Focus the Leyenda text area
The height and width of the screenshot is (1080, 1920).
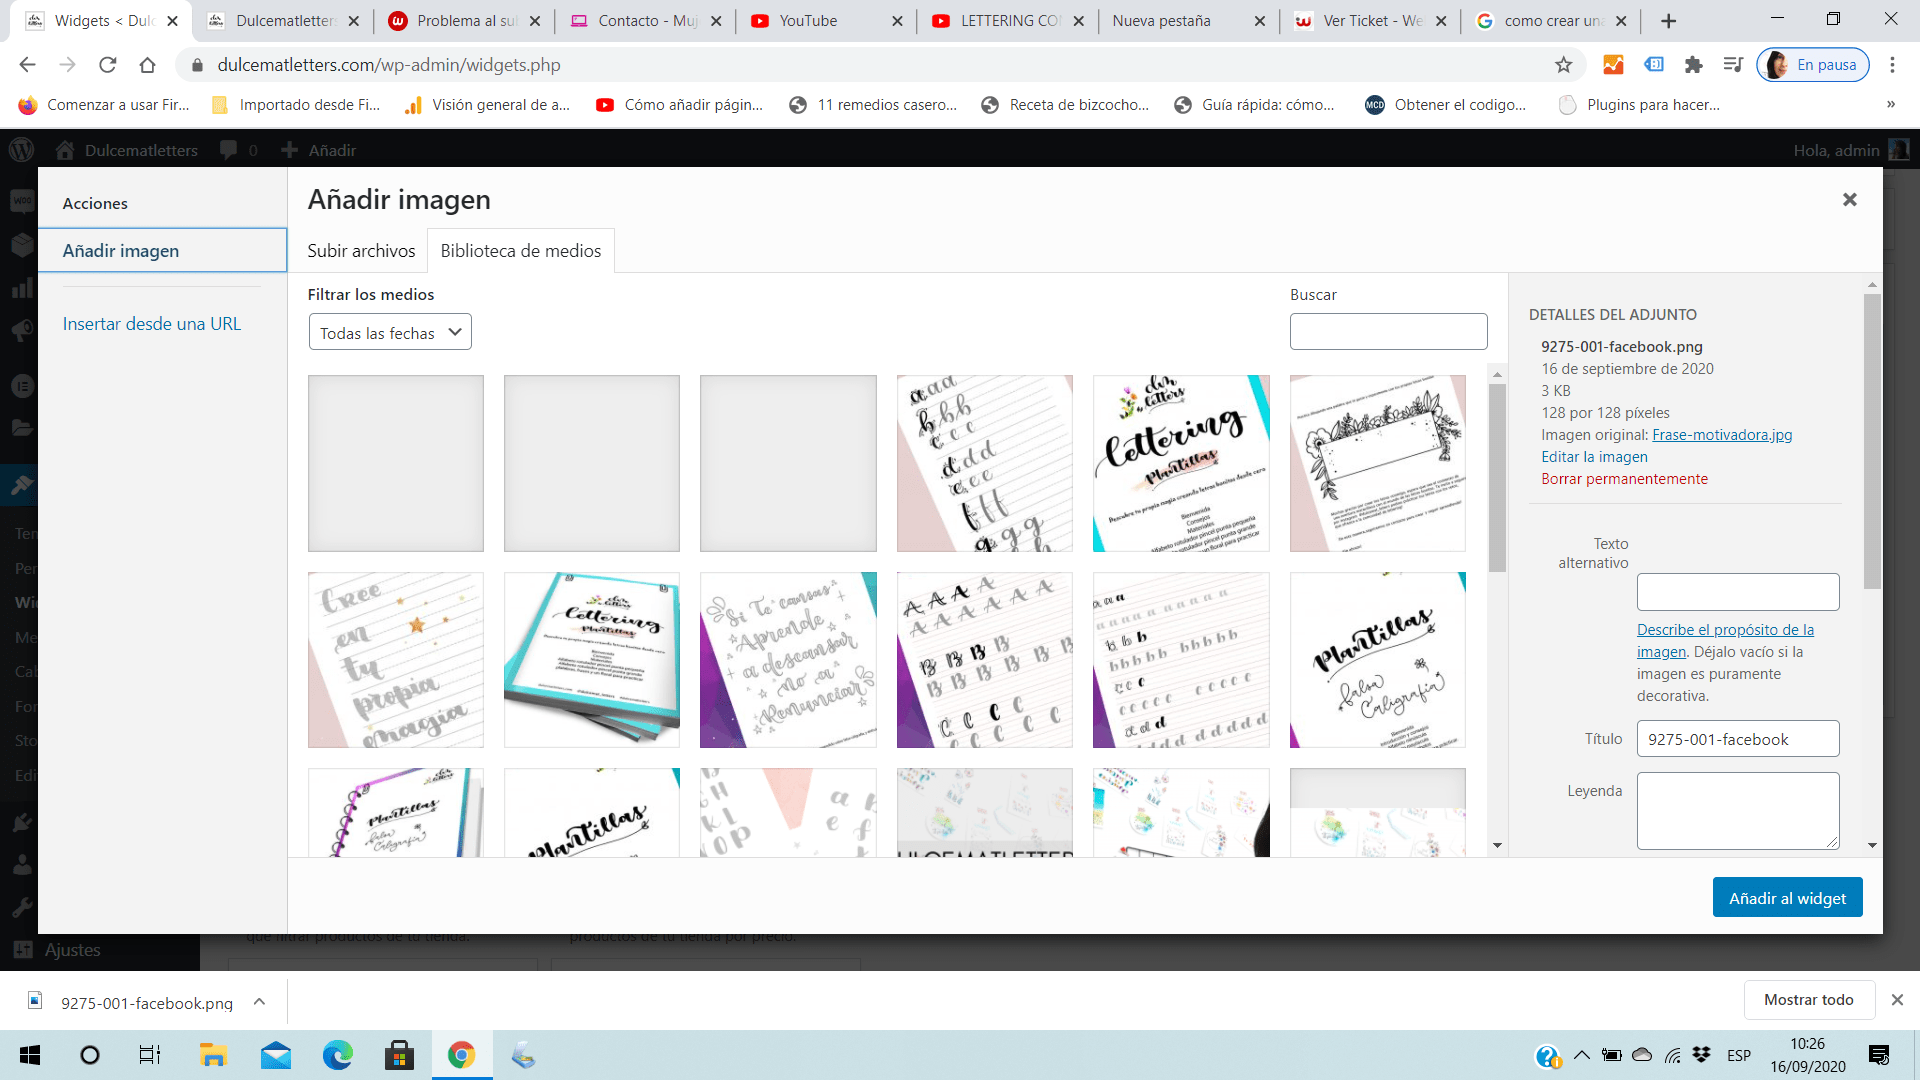[1737, 811]
